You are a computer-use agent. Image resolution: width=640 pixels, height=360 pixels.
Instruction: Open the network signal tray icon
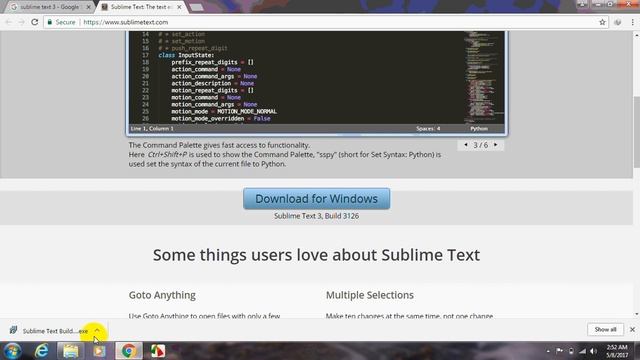point(582,351)
